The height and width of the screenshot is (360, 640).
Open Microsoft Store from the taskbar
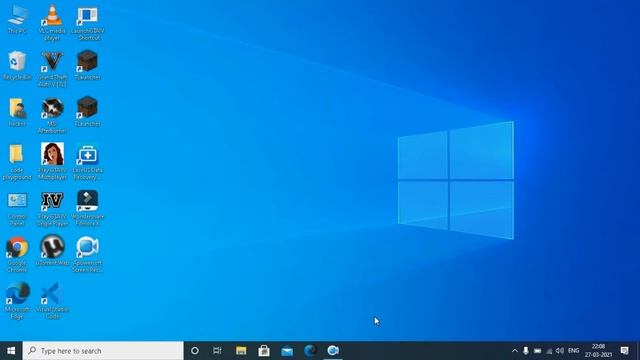click(264, 351)
